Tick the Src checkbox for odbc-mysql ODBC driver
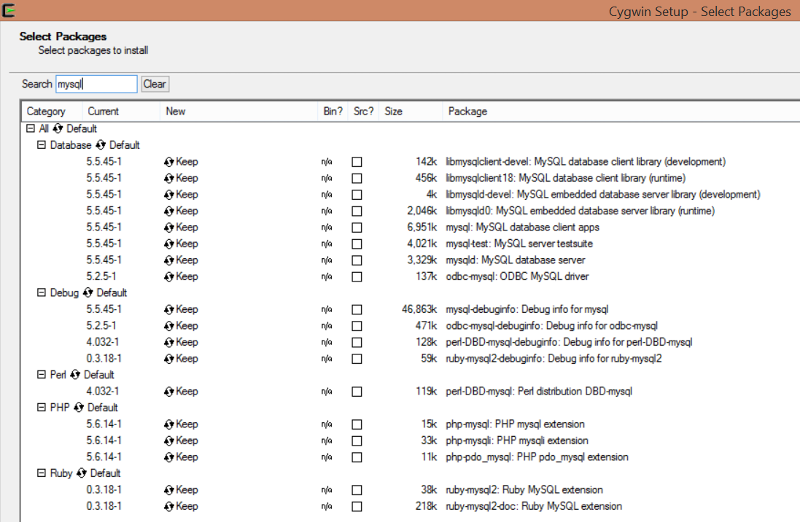Image resolution: width=800 pixels, height=522 pixels. (357, 277)
